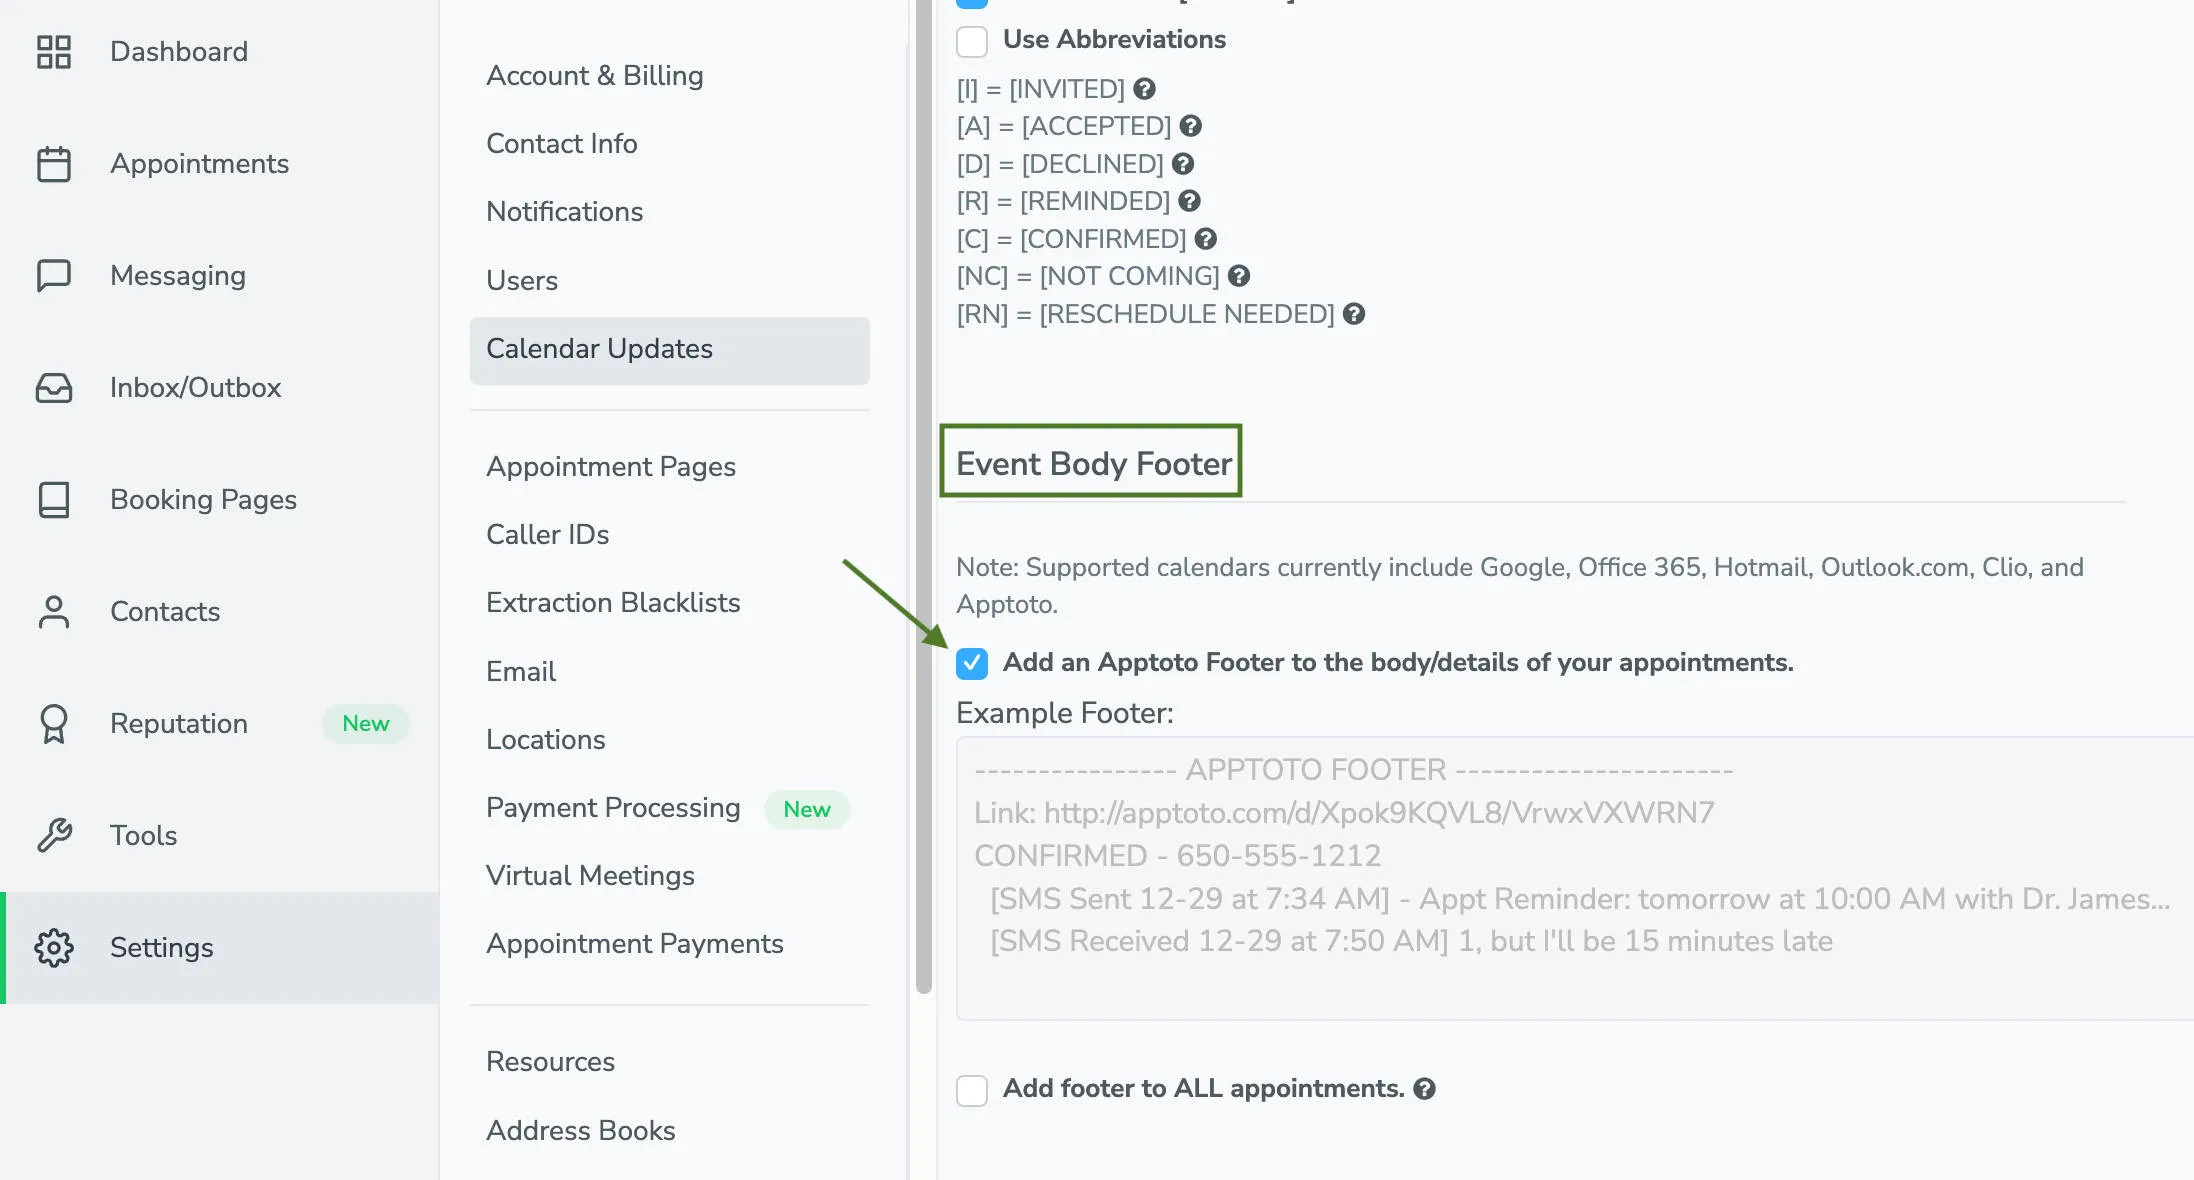2194x1180 pixels.
Task: Open Reputation via the badge icon
Action: 54,723
